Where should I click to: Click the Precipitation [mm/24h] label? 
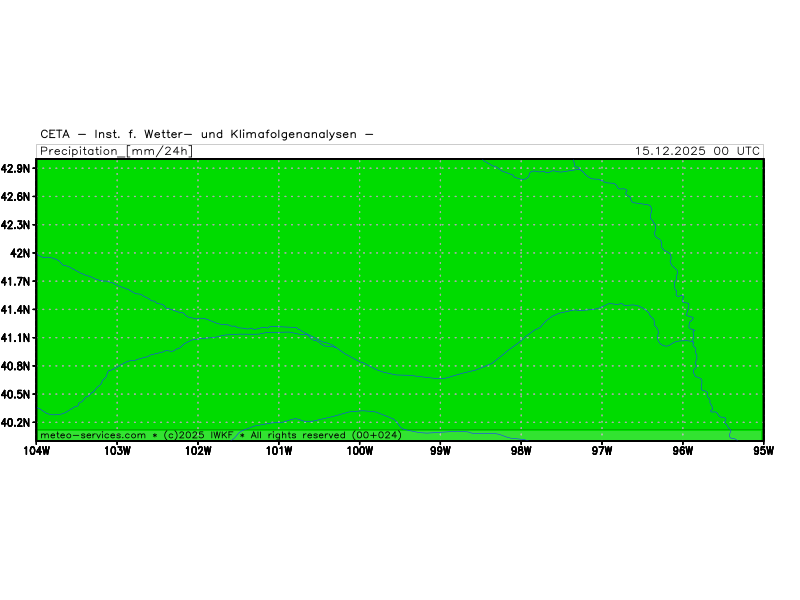(x=116, y=151)
